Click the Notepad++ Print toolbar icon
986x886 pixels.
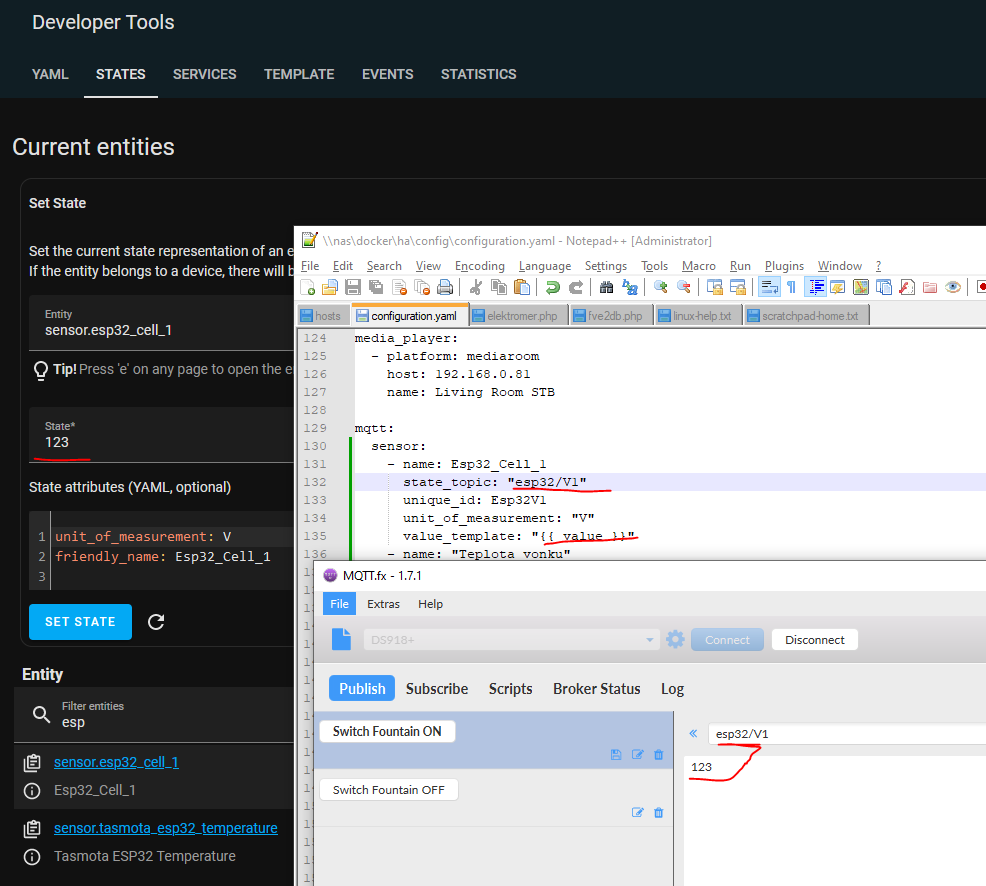click(x=445, y=288)
